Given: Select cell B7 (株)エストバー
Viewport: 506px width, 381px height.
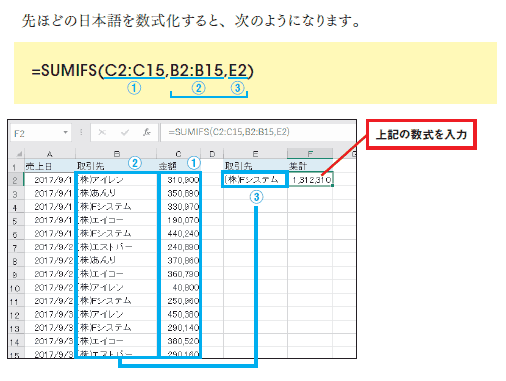Looking at the screenshot, I should 117,247.
